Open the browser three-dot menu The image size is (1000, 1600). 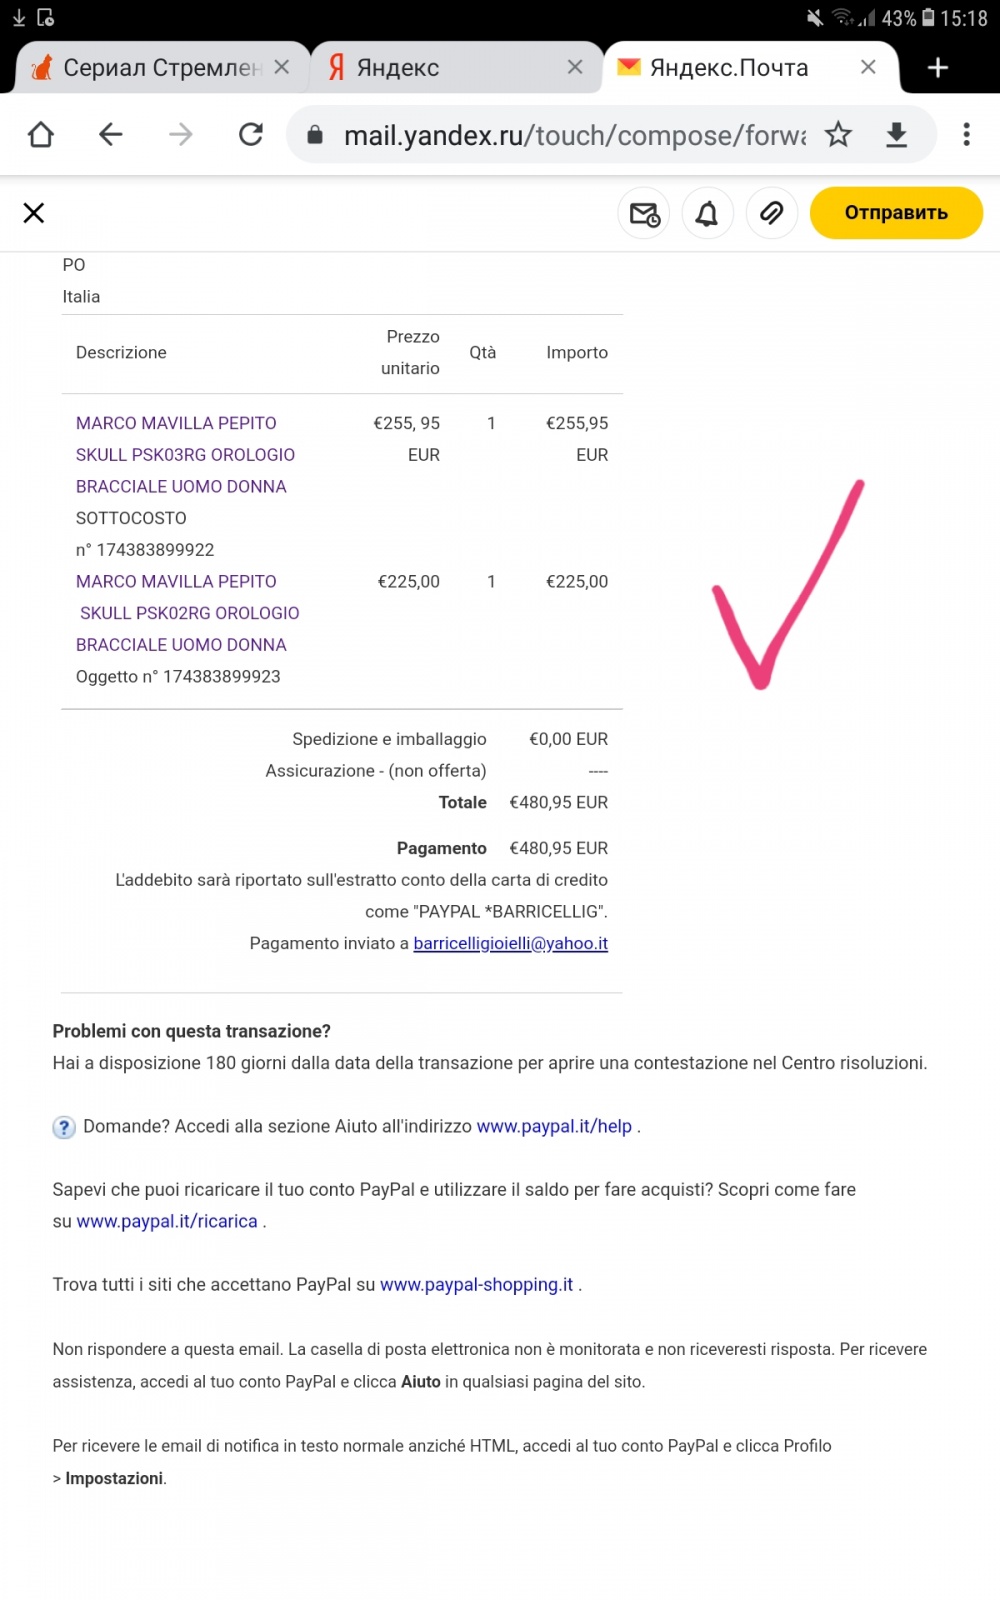pyautogui.click(x=966, y=134)
